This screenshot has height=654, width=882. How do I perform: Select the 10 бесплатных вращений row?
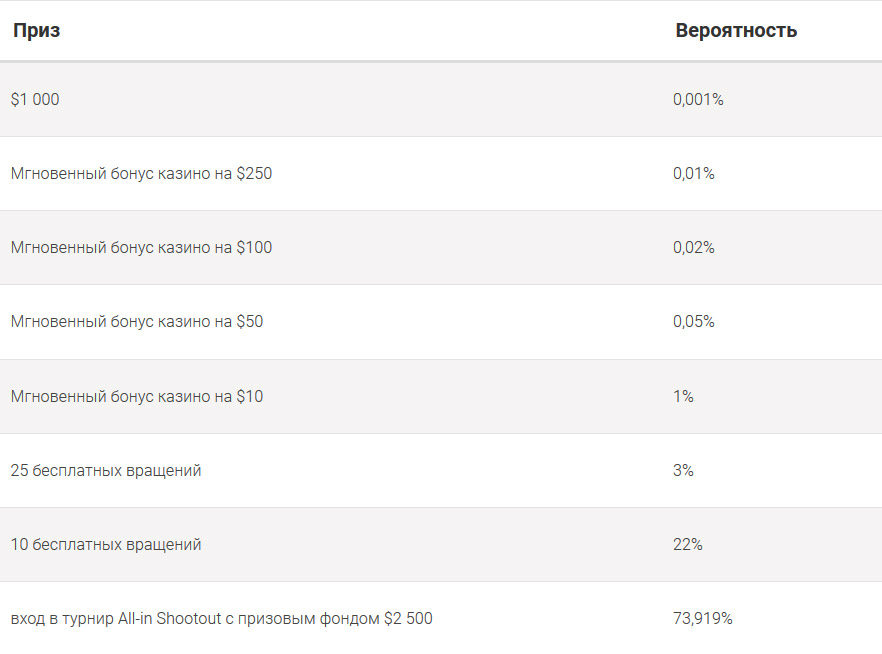pyautogui.click(x=441, y=544)
